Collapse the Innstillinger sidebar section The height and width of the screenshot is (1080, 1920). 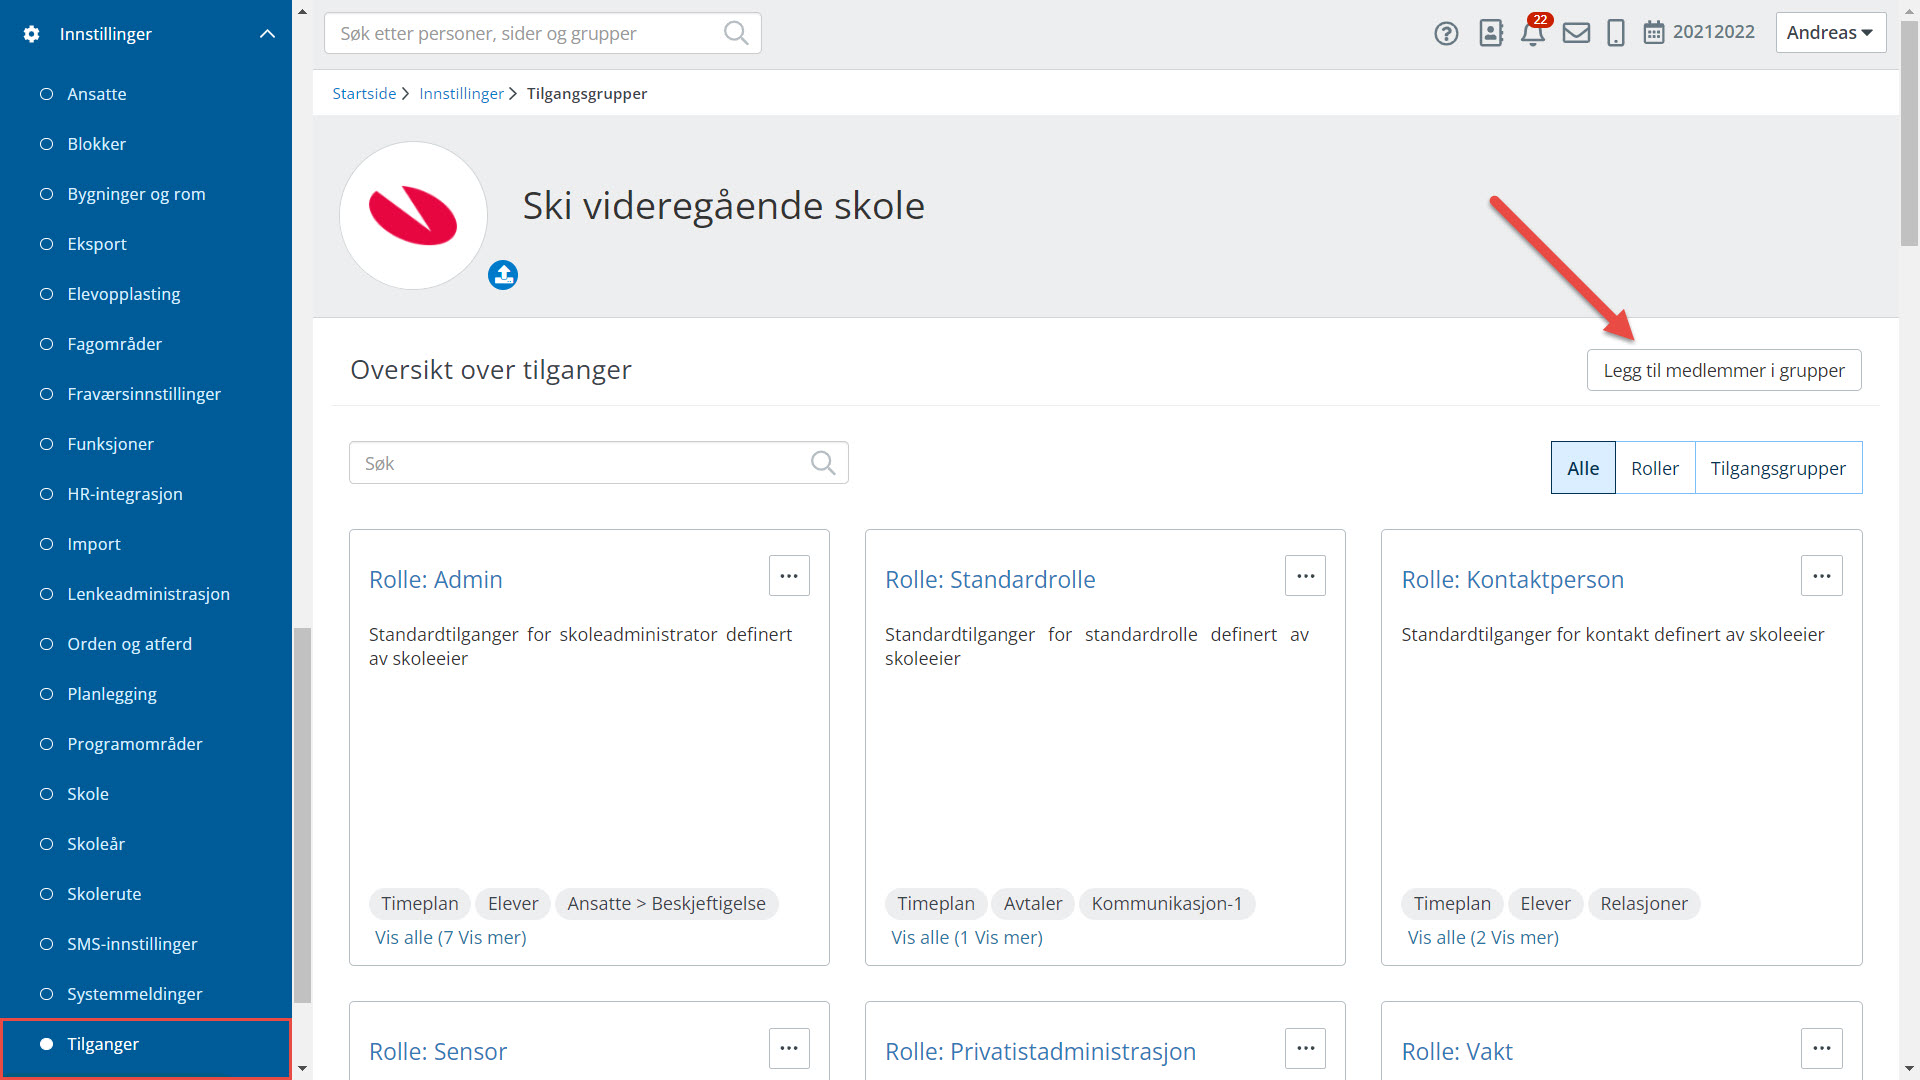coord(267,34)
